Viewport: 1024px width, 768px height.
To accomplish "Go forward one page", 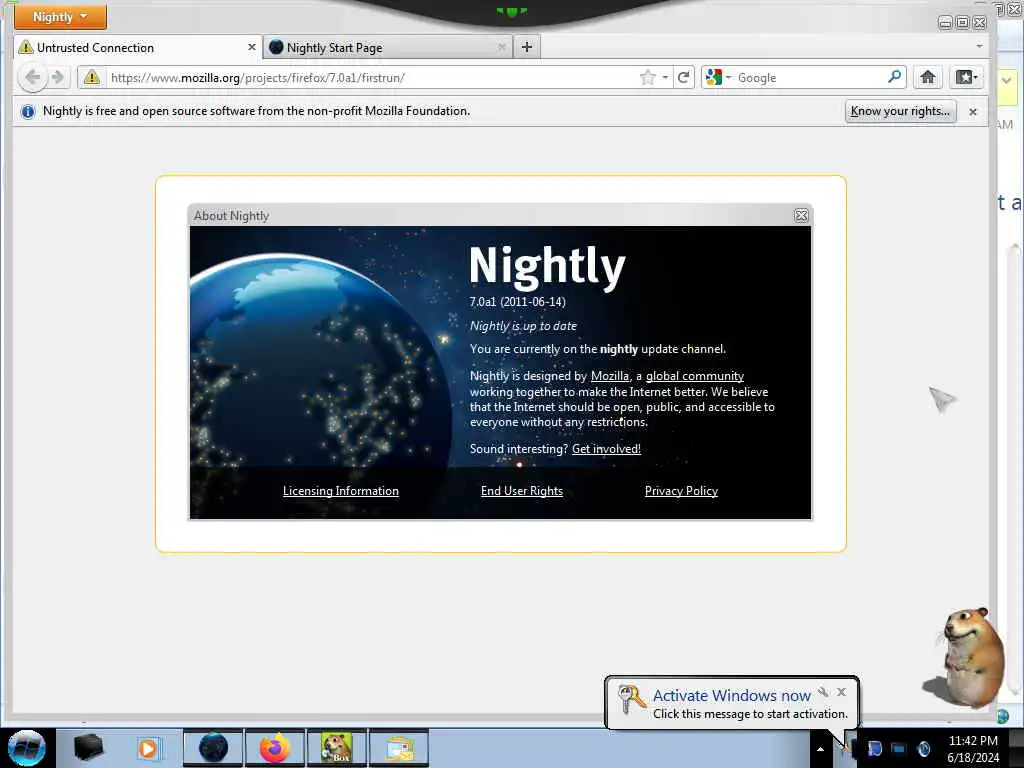I will click(x=58, y=78).
